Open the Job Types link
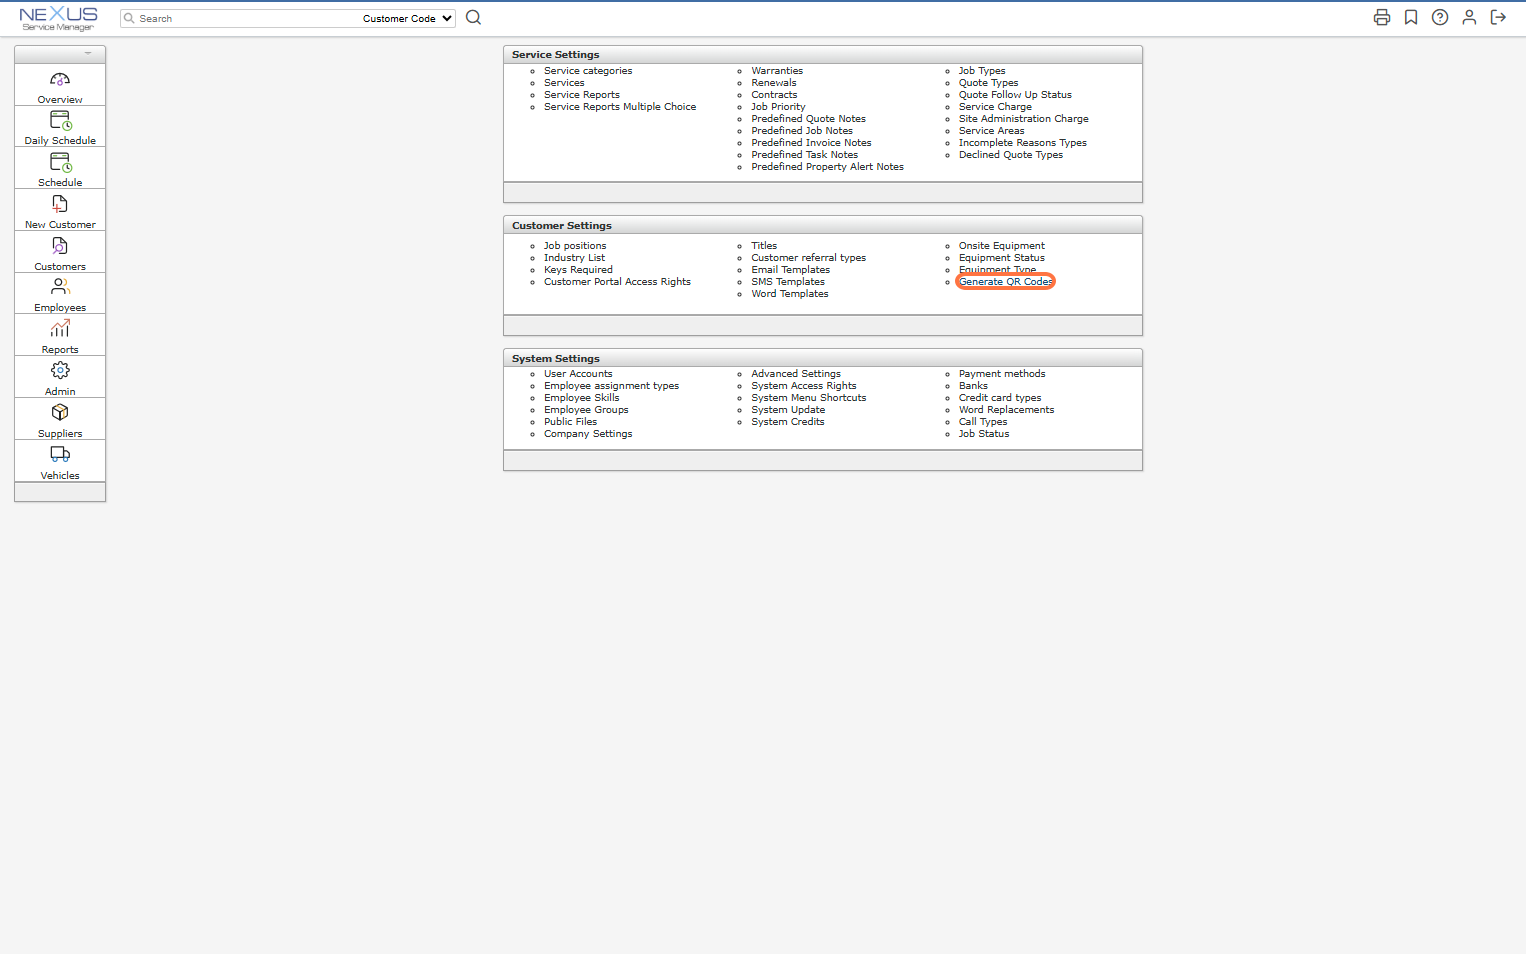The height and width of the screenshot is (954, 1526). click(982, 71)
